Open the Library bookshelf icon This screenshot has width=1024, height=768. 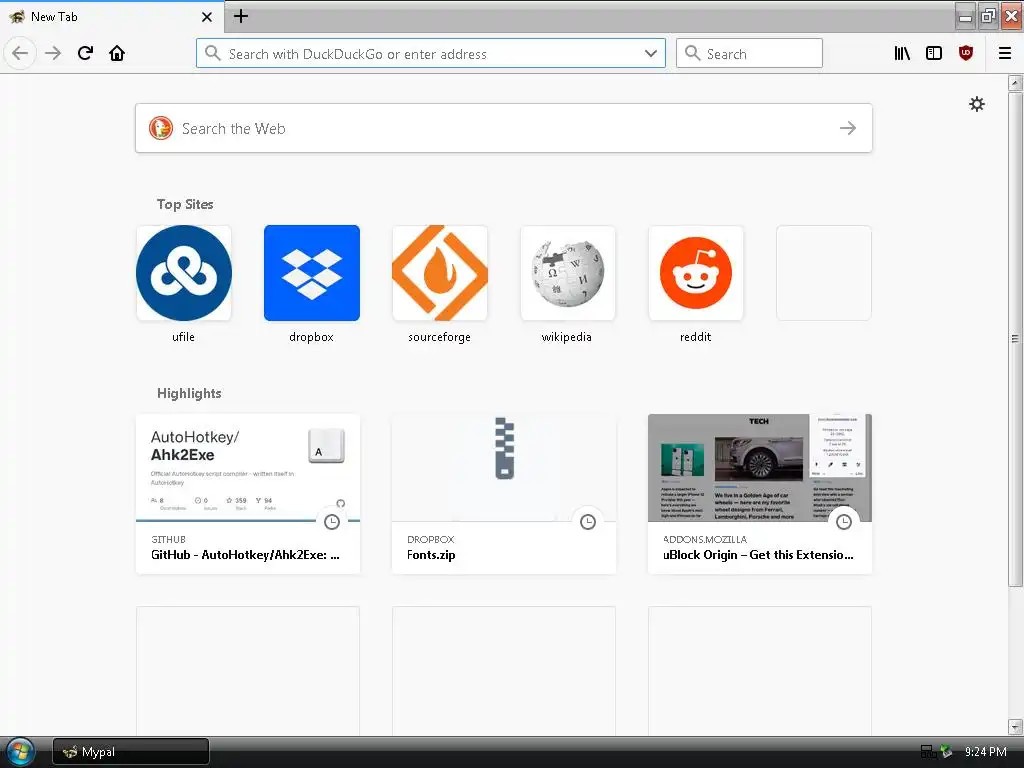[902, 53]
